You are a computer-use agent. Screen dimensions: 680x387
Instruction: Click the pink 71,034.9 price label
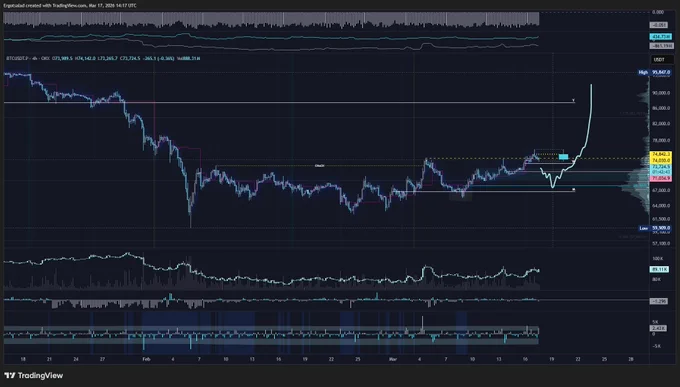tap(661, 178)
